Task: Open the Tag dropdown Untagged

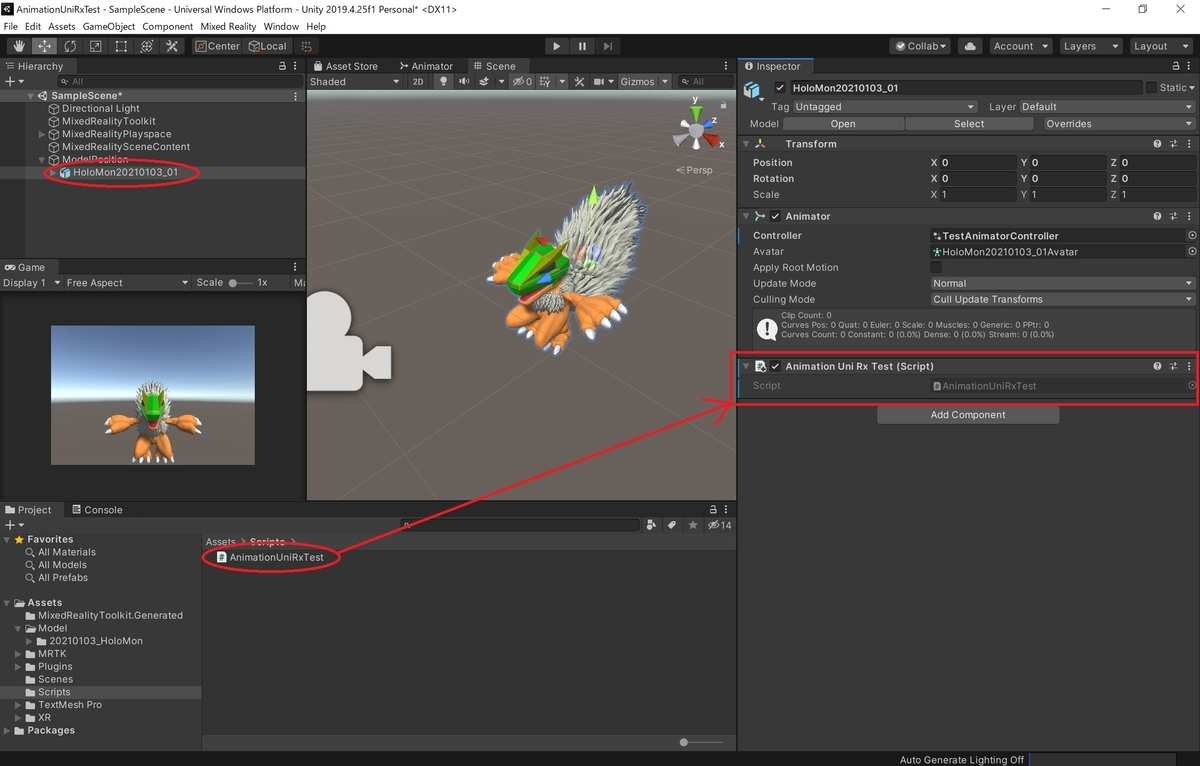Action: tap(885, 107)
